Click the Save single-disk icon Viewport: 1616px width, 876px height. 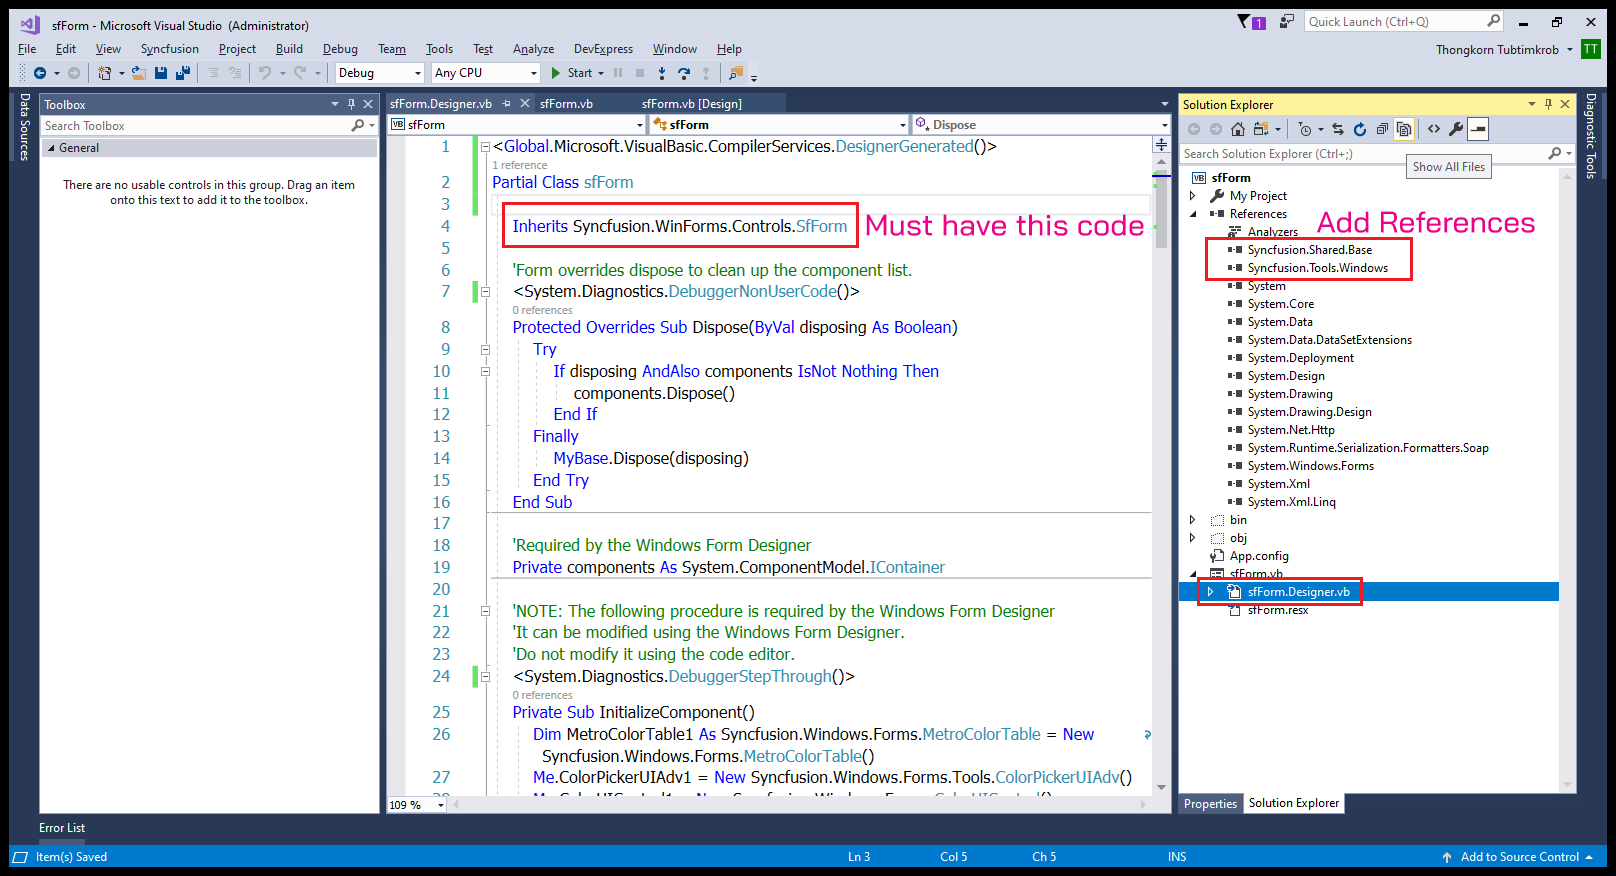click(x=161, y=73)
